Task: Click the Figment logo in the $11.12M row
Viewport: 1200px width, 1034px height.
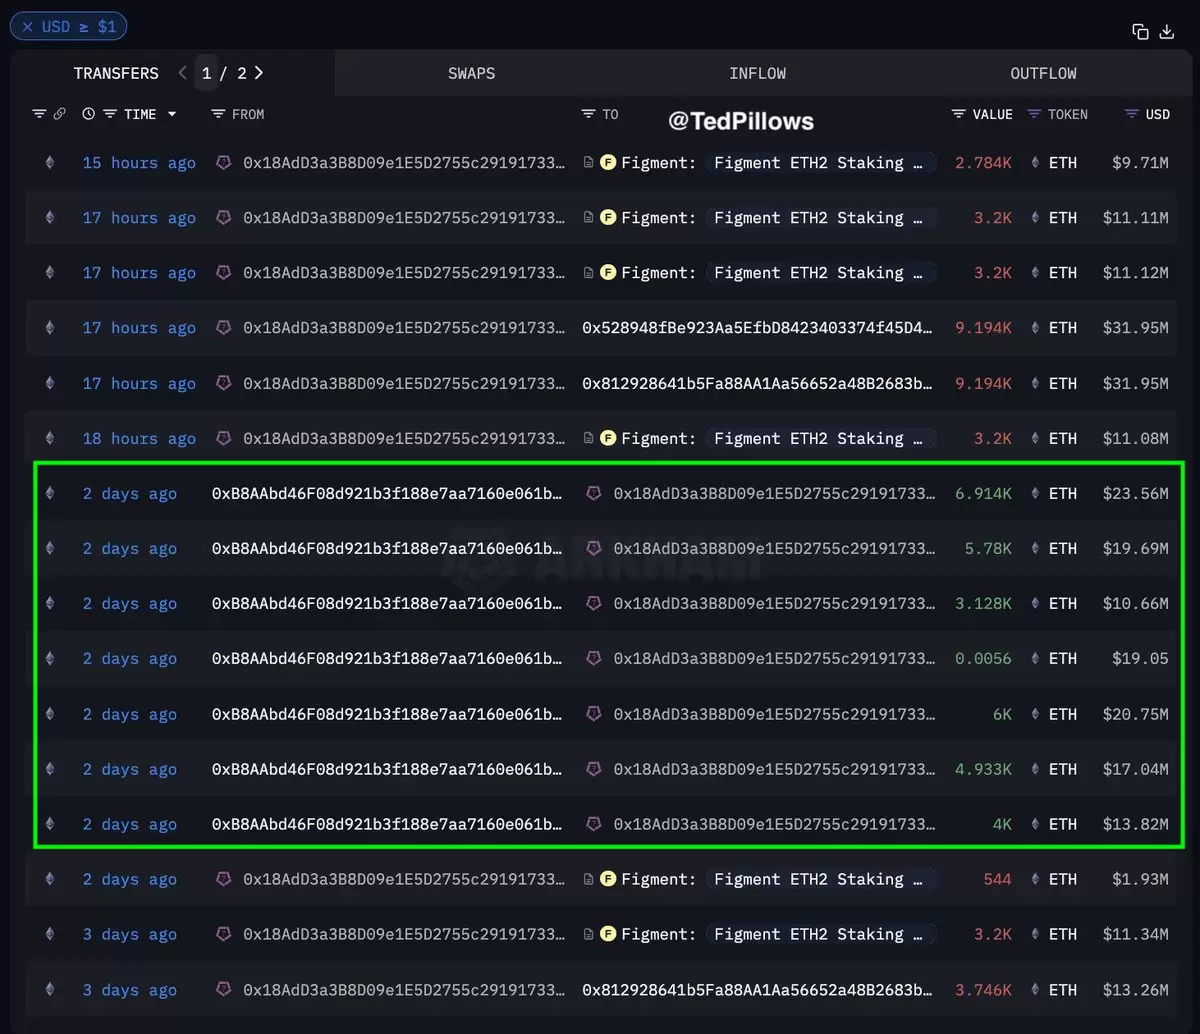Action: tap(607, 273)
